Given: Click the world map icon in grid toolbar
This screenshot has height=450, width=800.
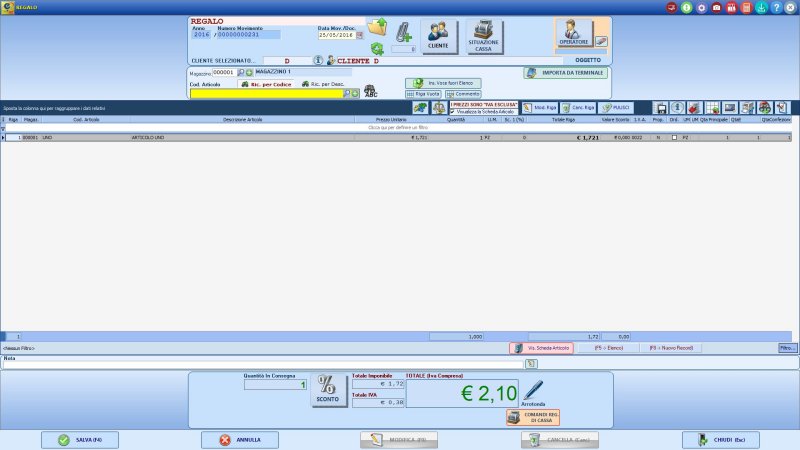Looking at the screenshot, I should pyautogui.click(x=420, y=108).
